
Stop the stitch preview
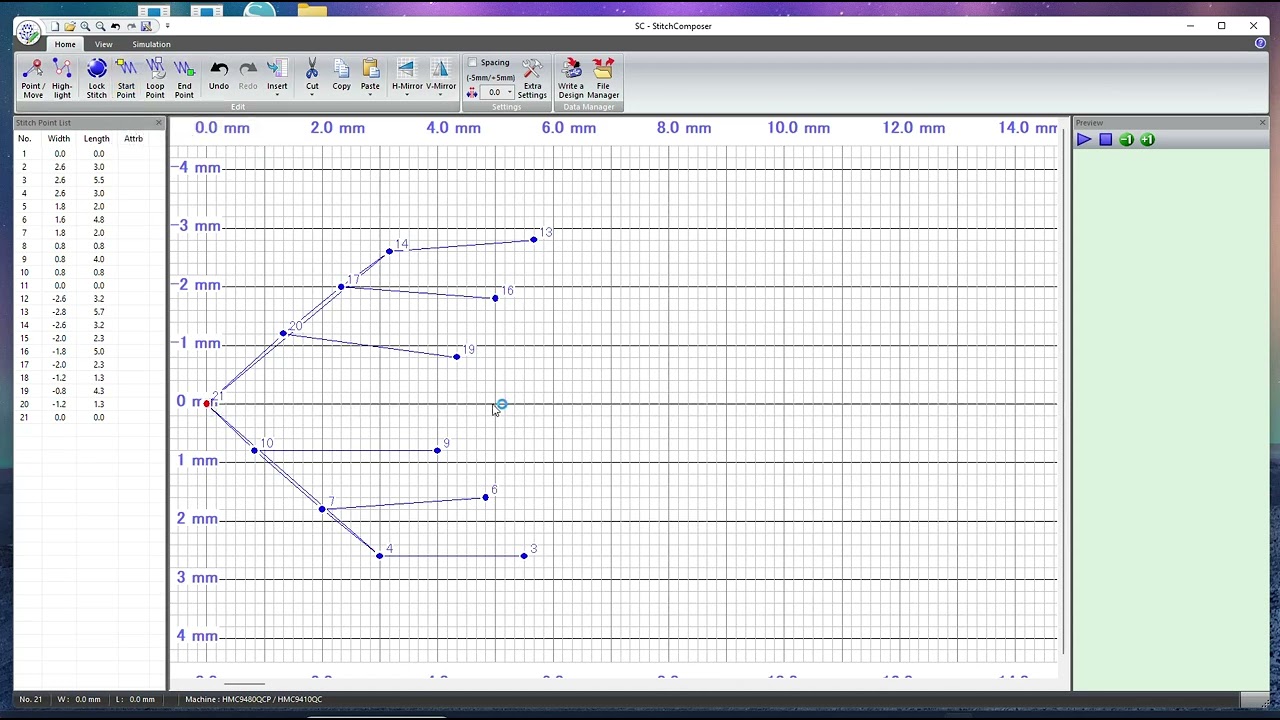[1105, 140]
